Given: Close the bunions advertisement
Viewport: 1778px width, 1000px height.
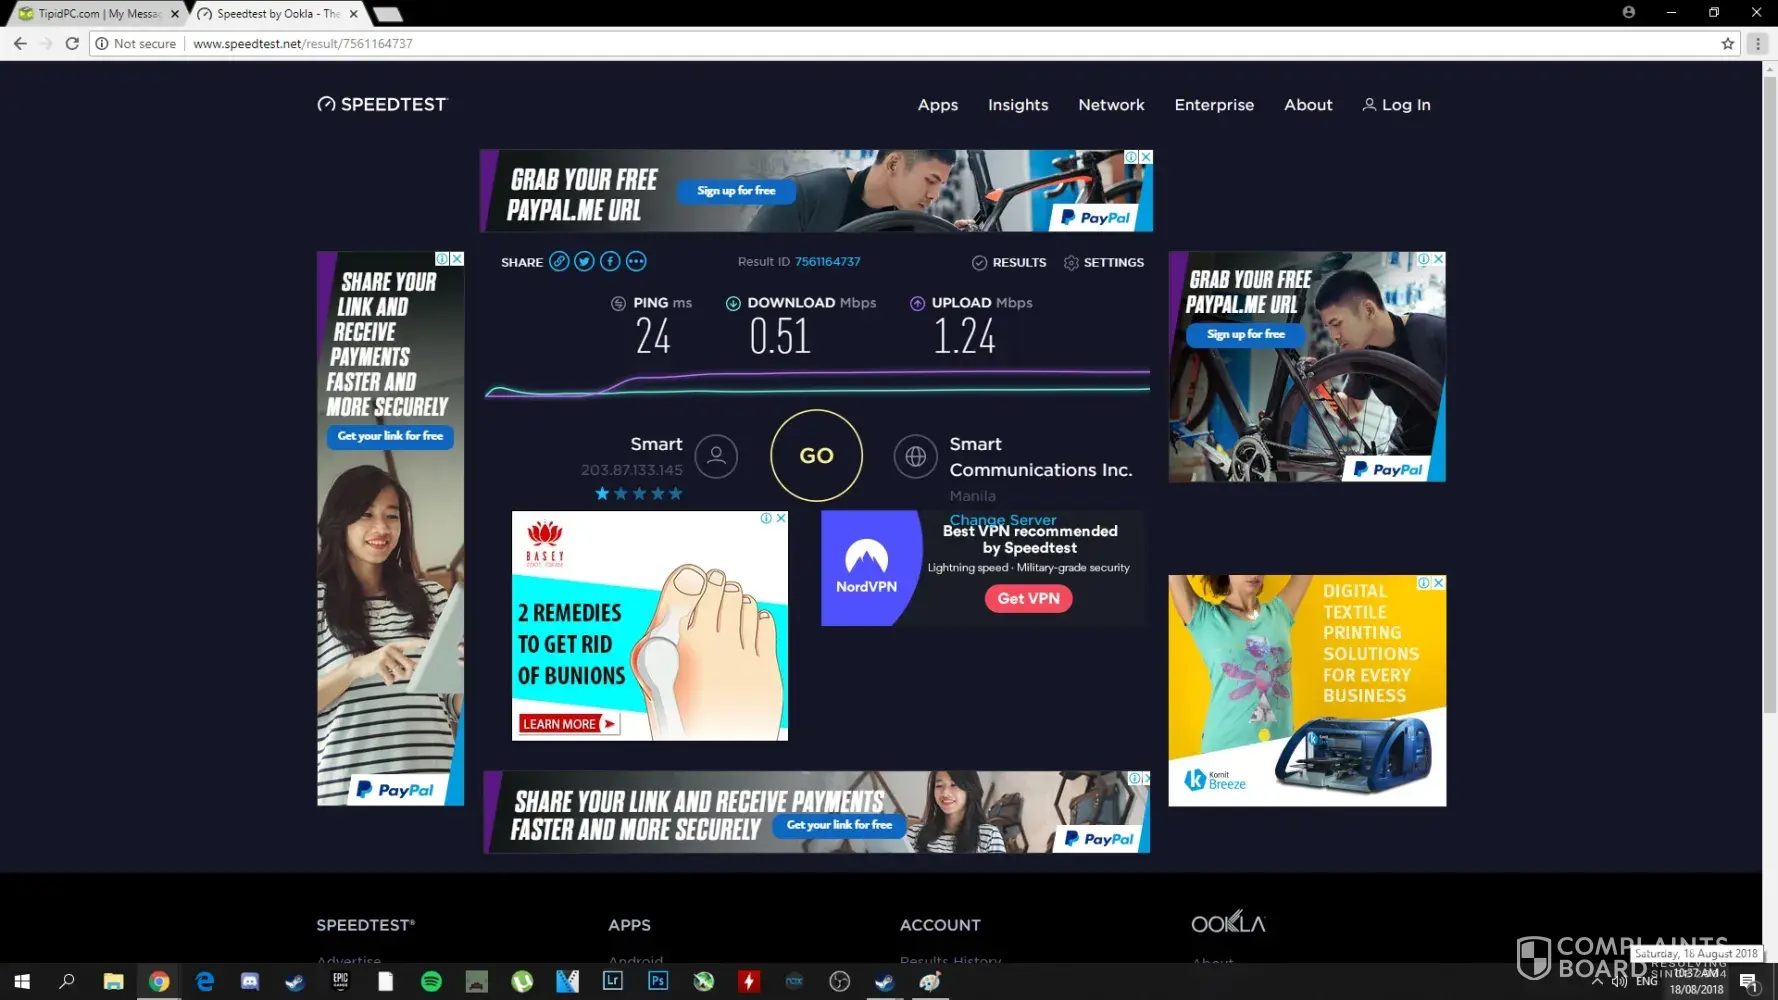Looking at the screenshot, I should tap(781, 518).
